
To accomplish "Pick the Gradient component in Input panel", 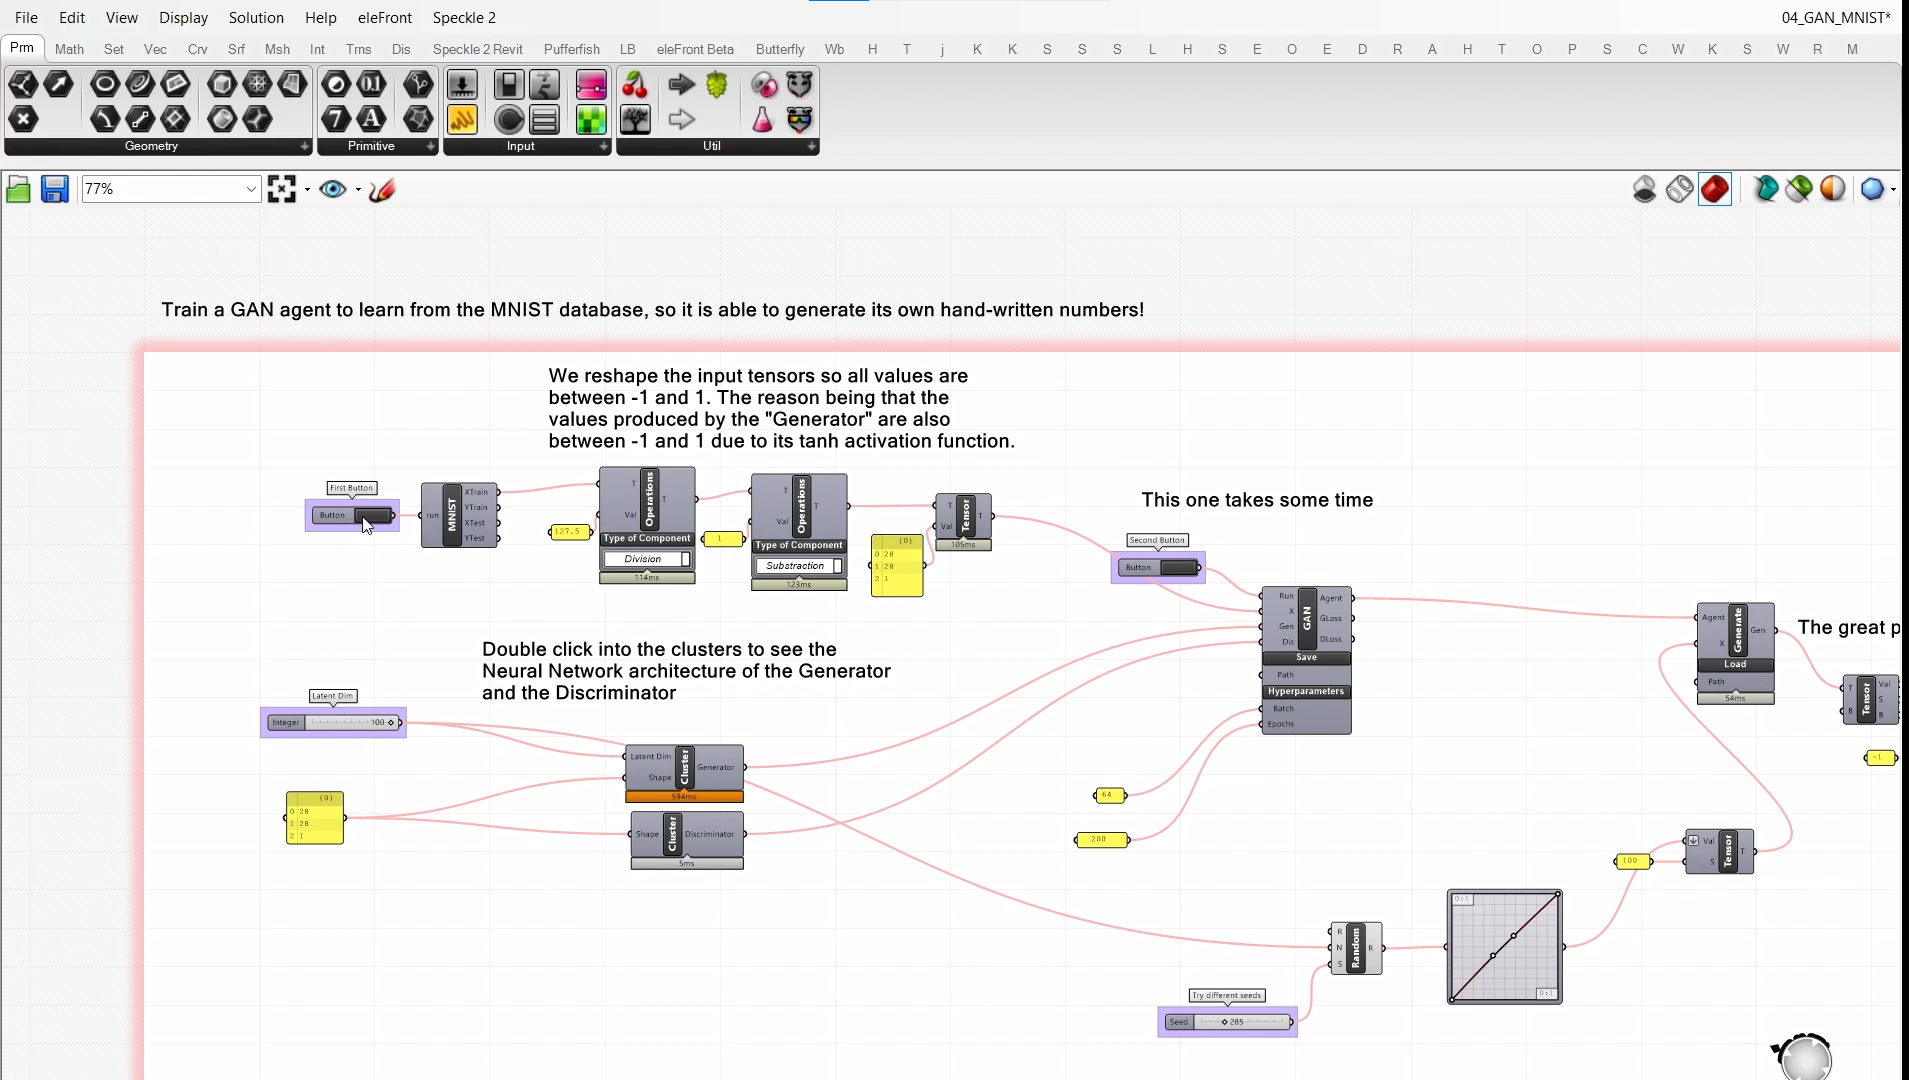I will coord(591,85).
